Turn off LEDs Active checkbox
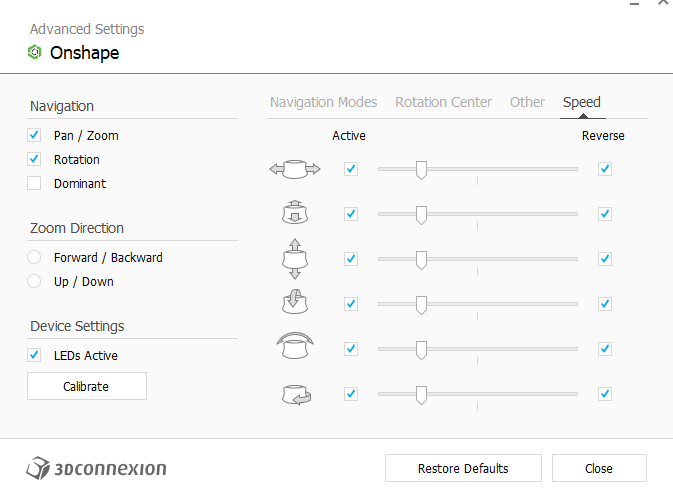This screenshot has height=492, width=673. coord(34,355)
